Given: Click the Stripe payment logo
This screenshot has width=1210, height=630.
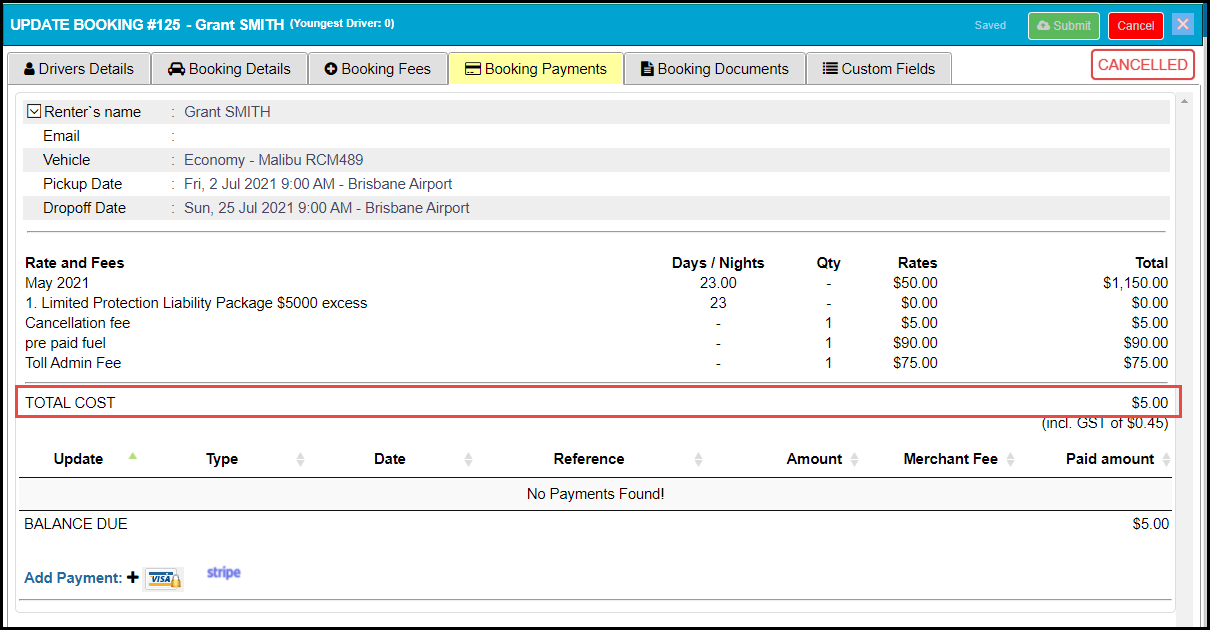Looking at the screenshot, I should (223, 573).
